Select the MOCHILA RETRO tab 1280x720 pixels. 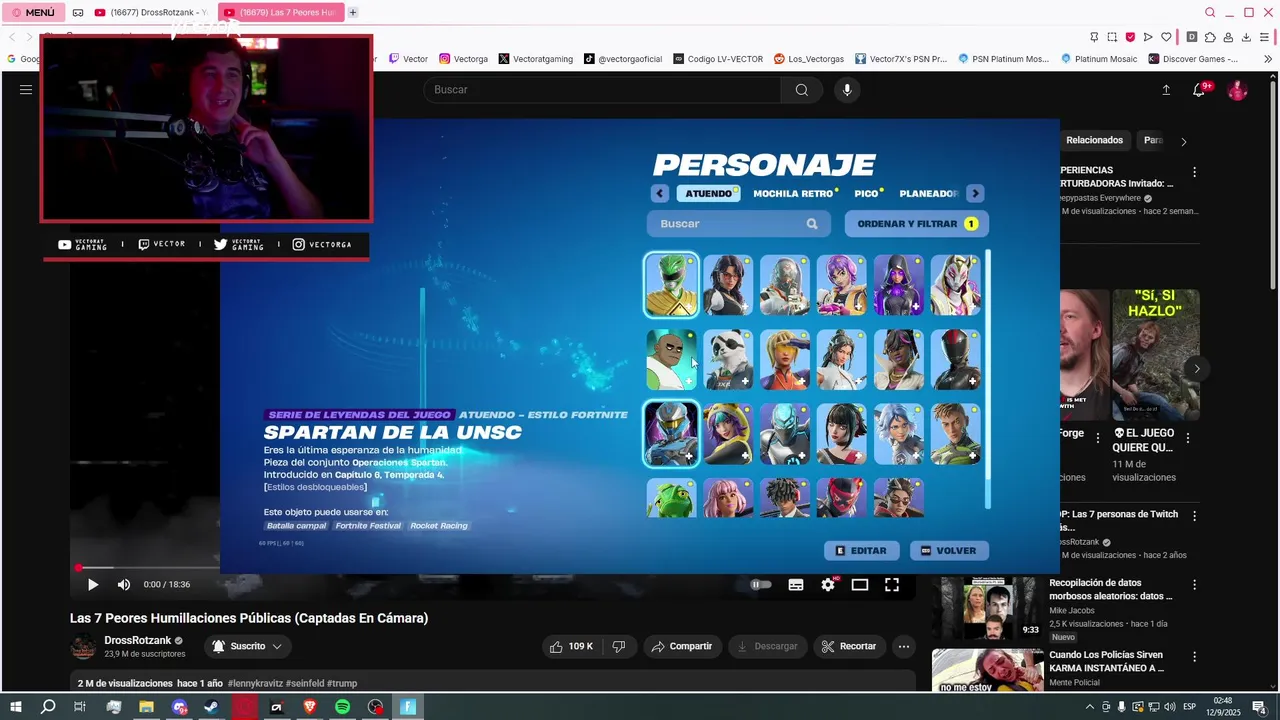coord(795,194)
